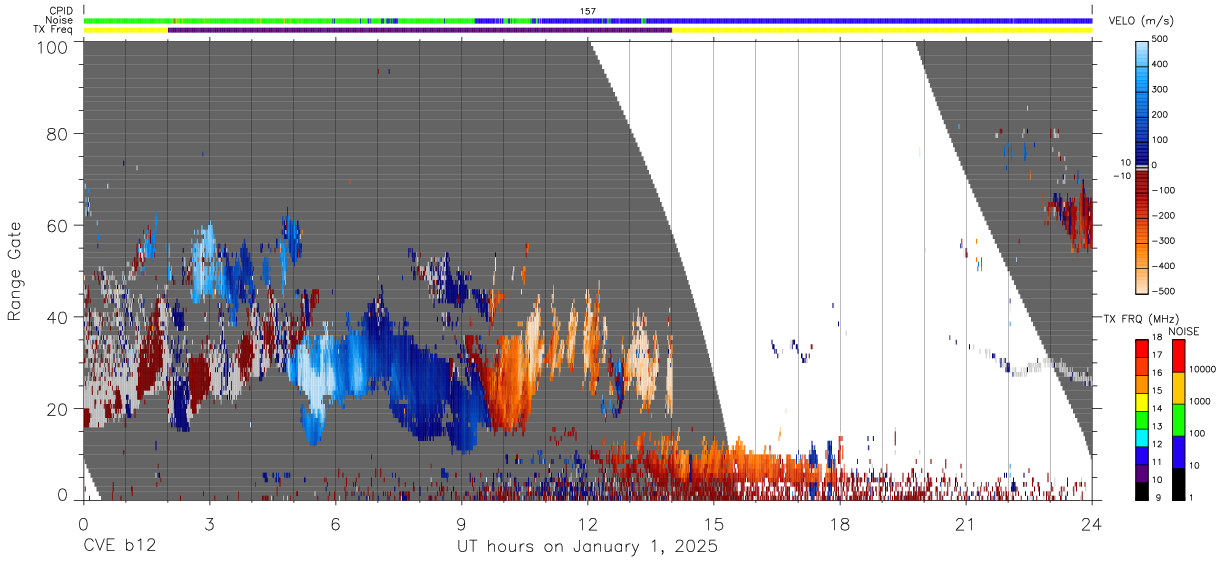Click the 18 UT hour axis label

(x=840, y=523)
